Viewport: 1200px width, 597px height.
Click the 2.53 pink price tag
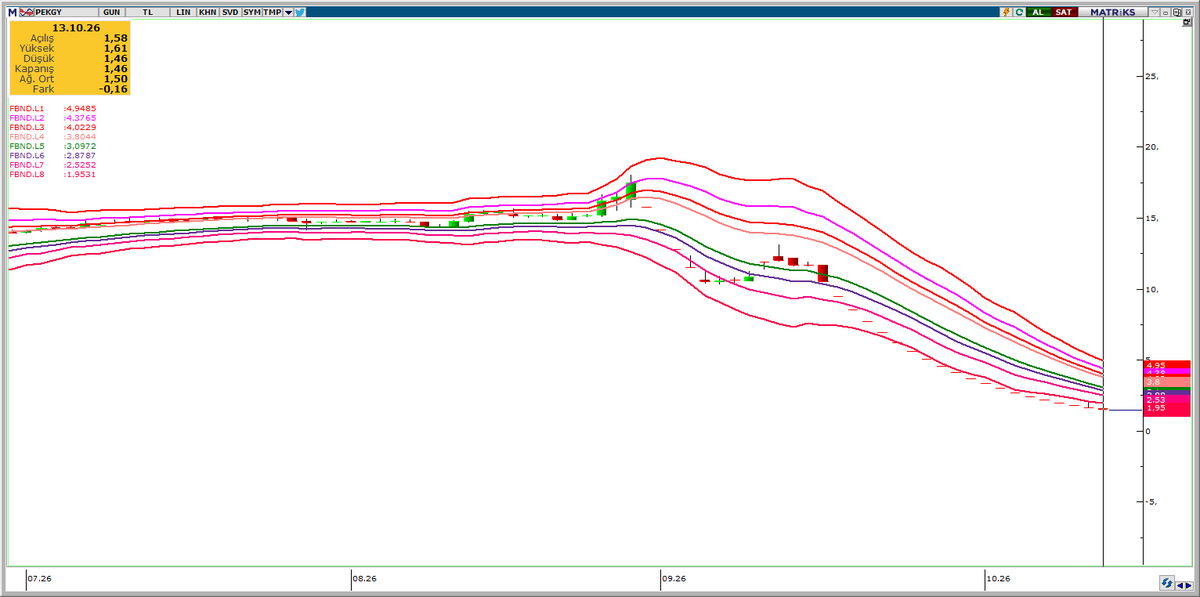[1166, 400]
